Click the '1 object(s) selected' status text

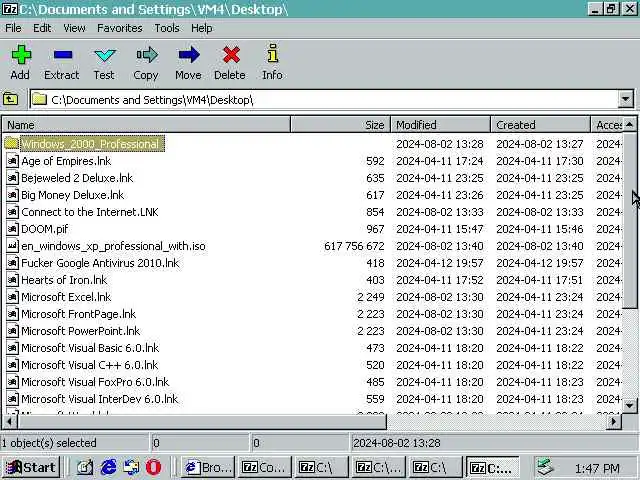click(49, 443)
